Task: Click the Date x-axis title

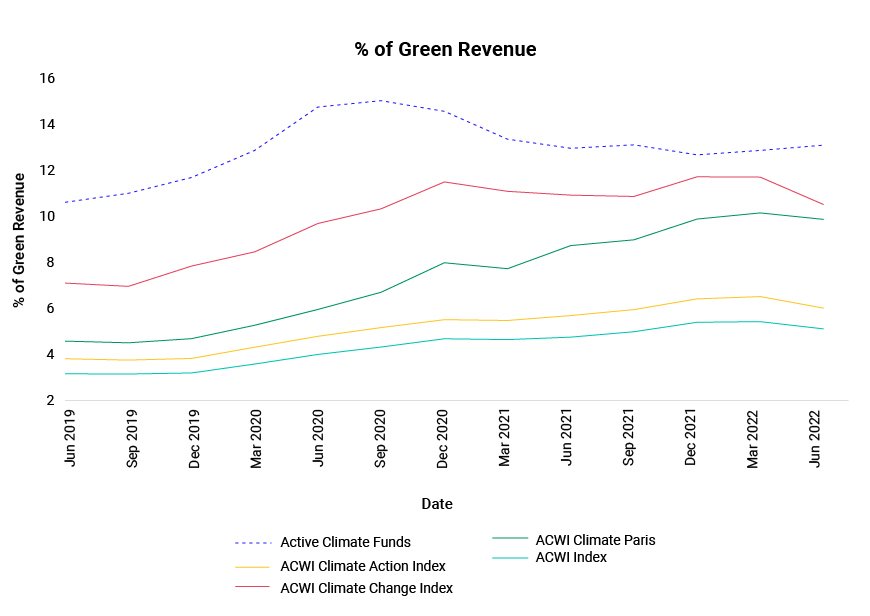Action: 437,504
